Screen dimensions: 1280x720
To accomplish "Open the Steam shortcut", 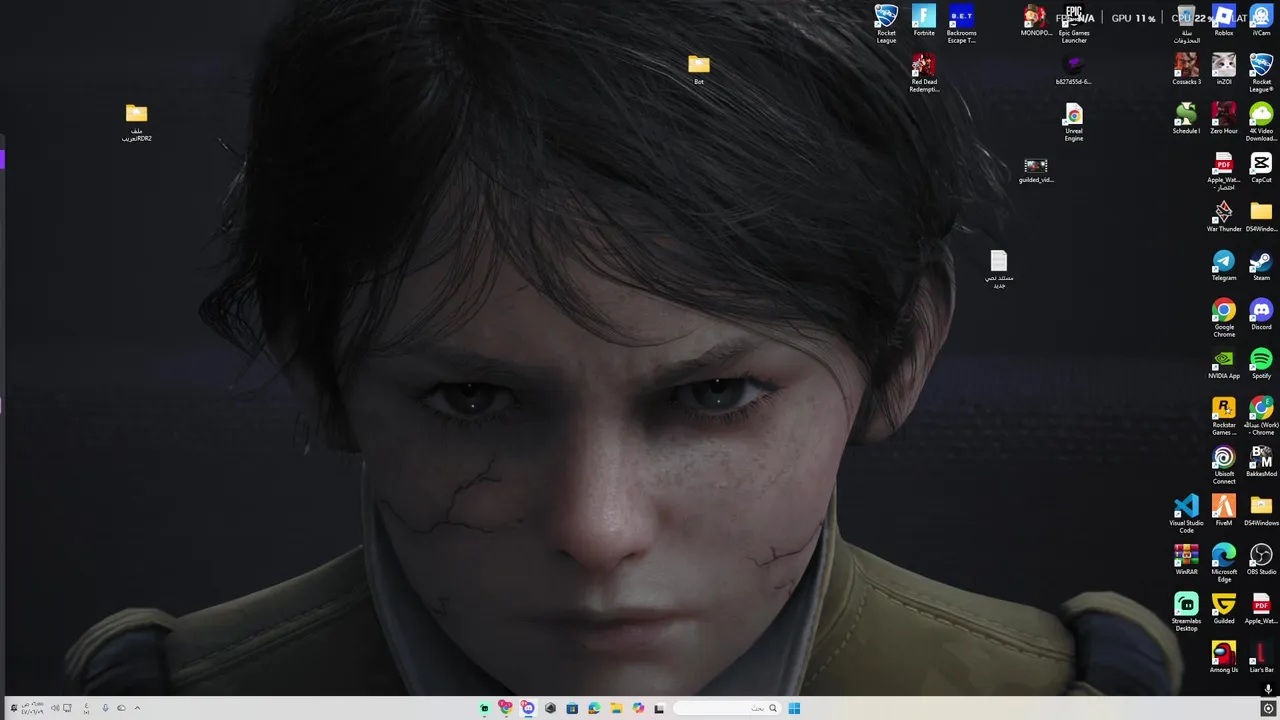I will pos(1261,266).
